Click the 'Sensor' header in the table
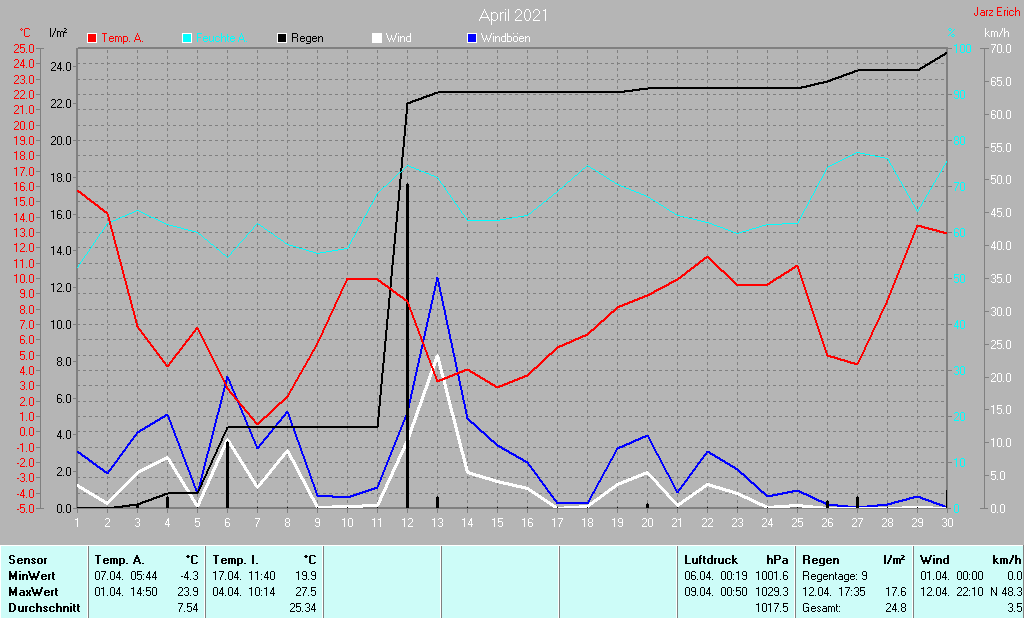Screen dimensions: 1024x618 28,560
